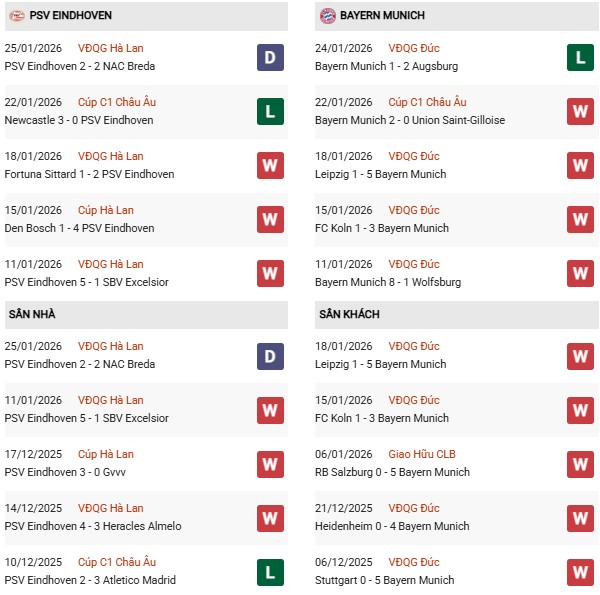Click the loss badge for Bayern Munich 1 - 2 Augsburg
This screenshot has width=600, height=595.
(580, 58)
